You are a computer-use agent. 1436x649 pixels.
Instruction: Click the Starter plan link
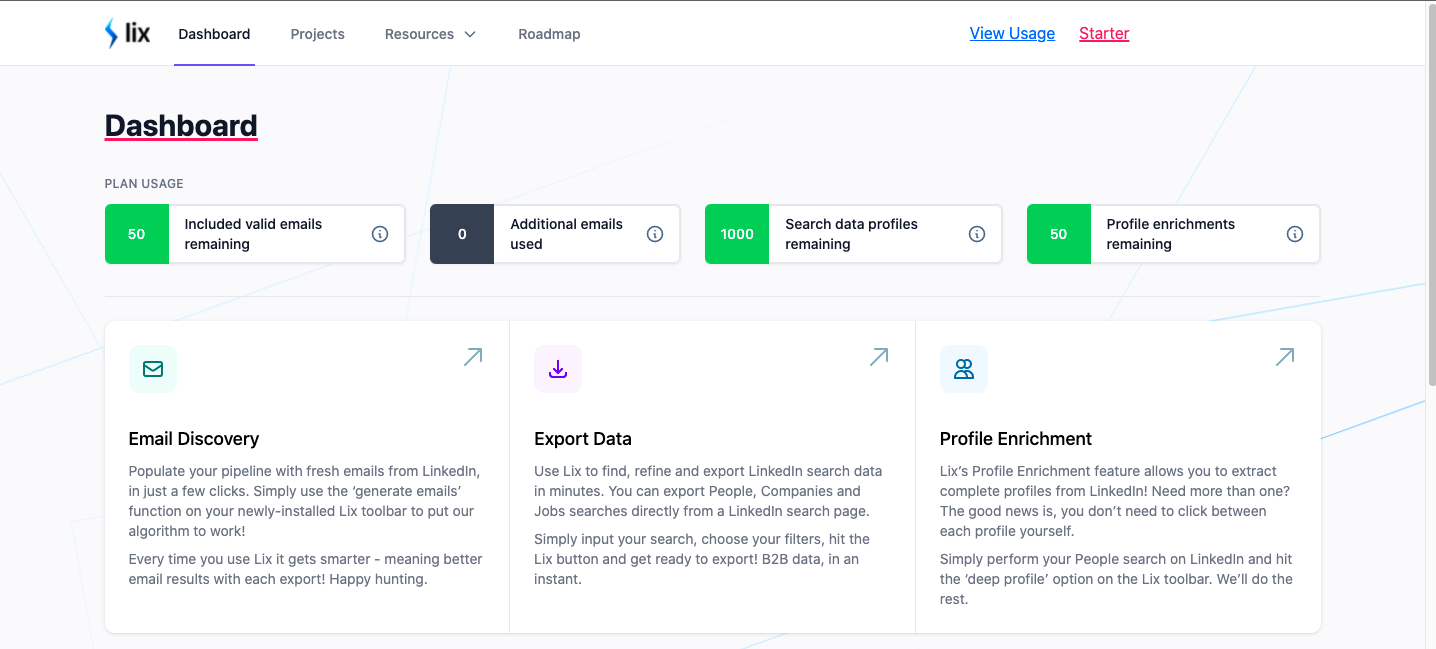[1104, 34]
